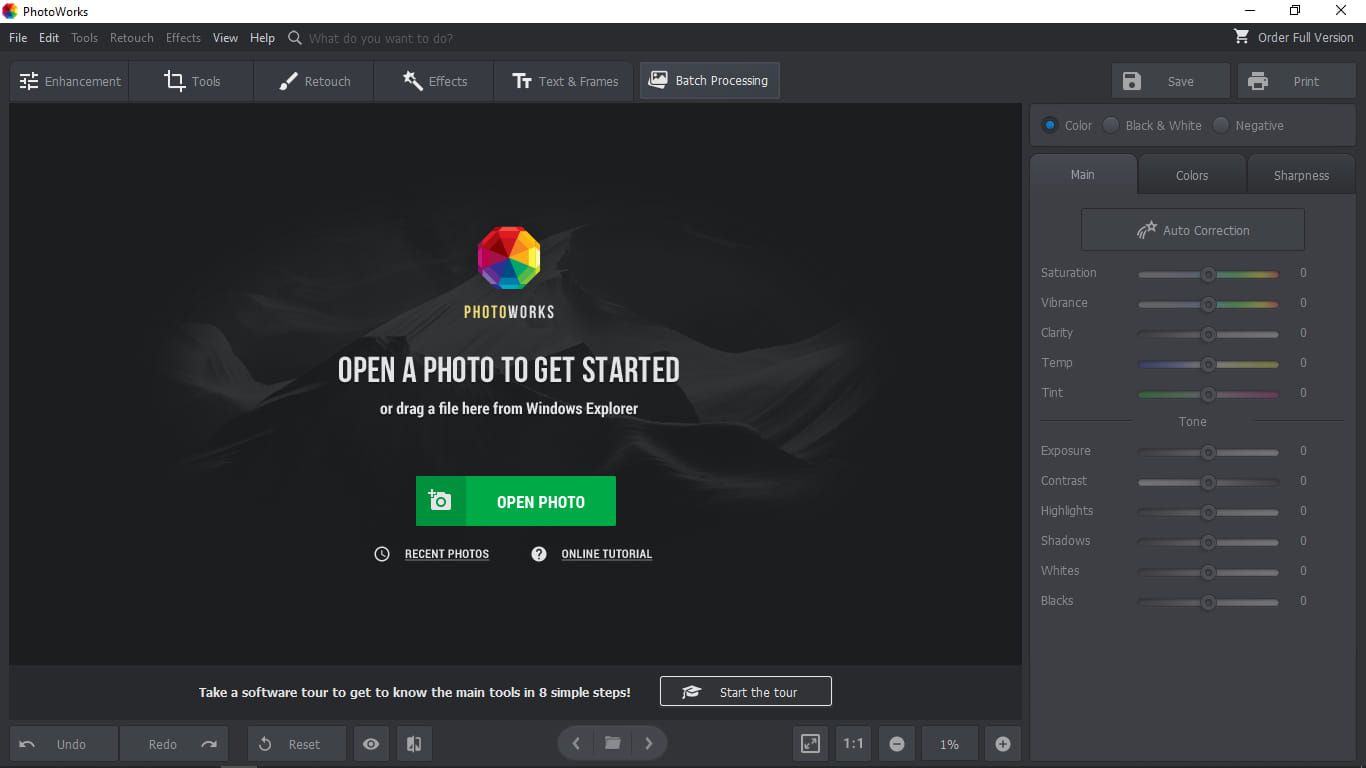Screen dimensions: 1366x768
Task: Go to previous photo with left arrow
Action: pos(576,743)
